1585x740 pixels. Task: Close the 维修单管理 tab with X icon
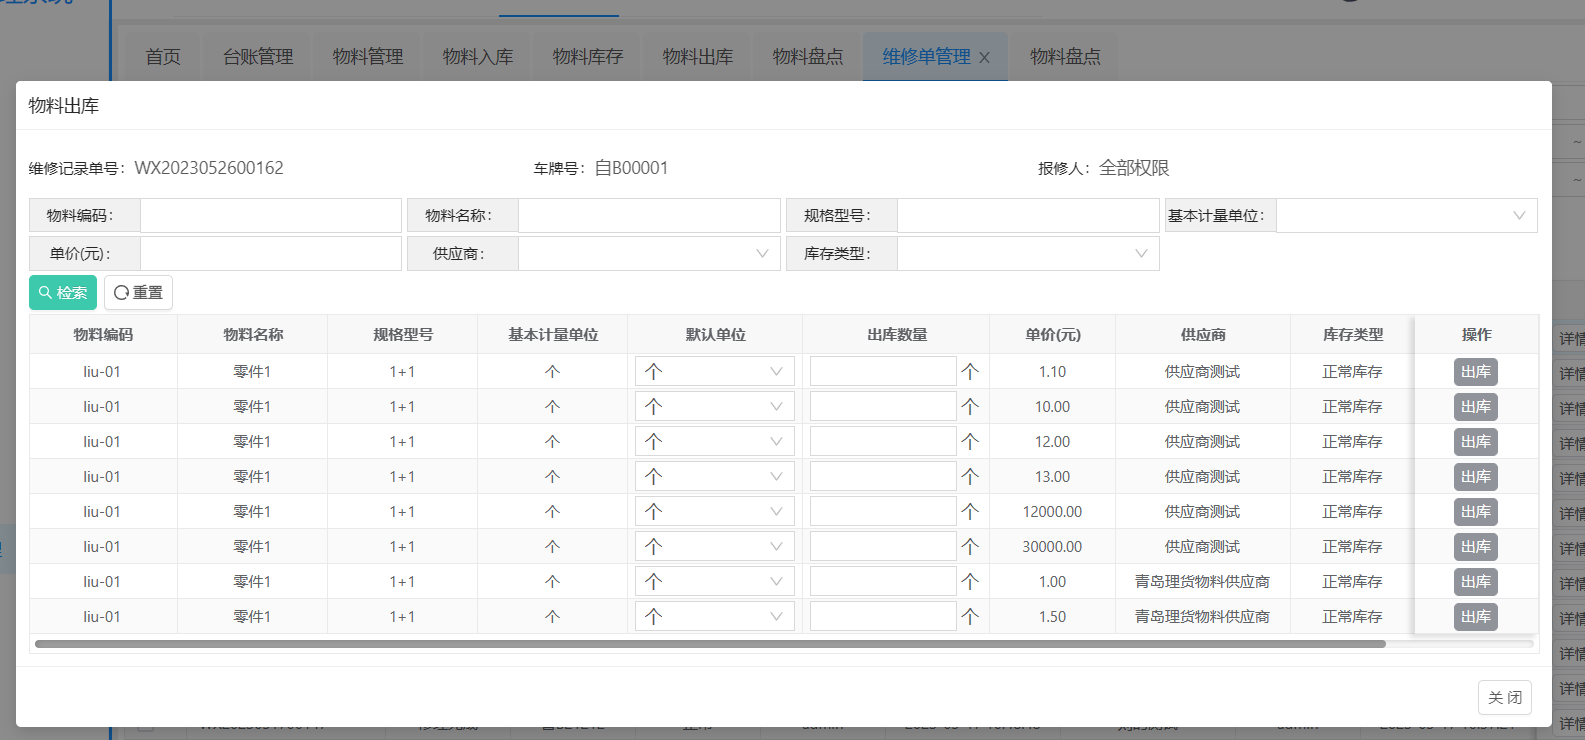pos(984,58)
